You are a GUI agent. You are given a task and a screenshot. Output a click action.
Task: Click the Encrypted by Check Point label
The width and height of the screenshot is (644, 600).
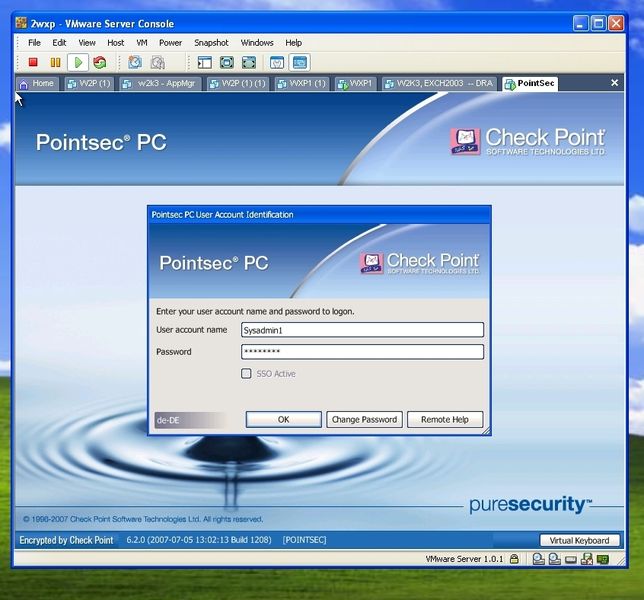pyautogui.click(x=66, y=540)
